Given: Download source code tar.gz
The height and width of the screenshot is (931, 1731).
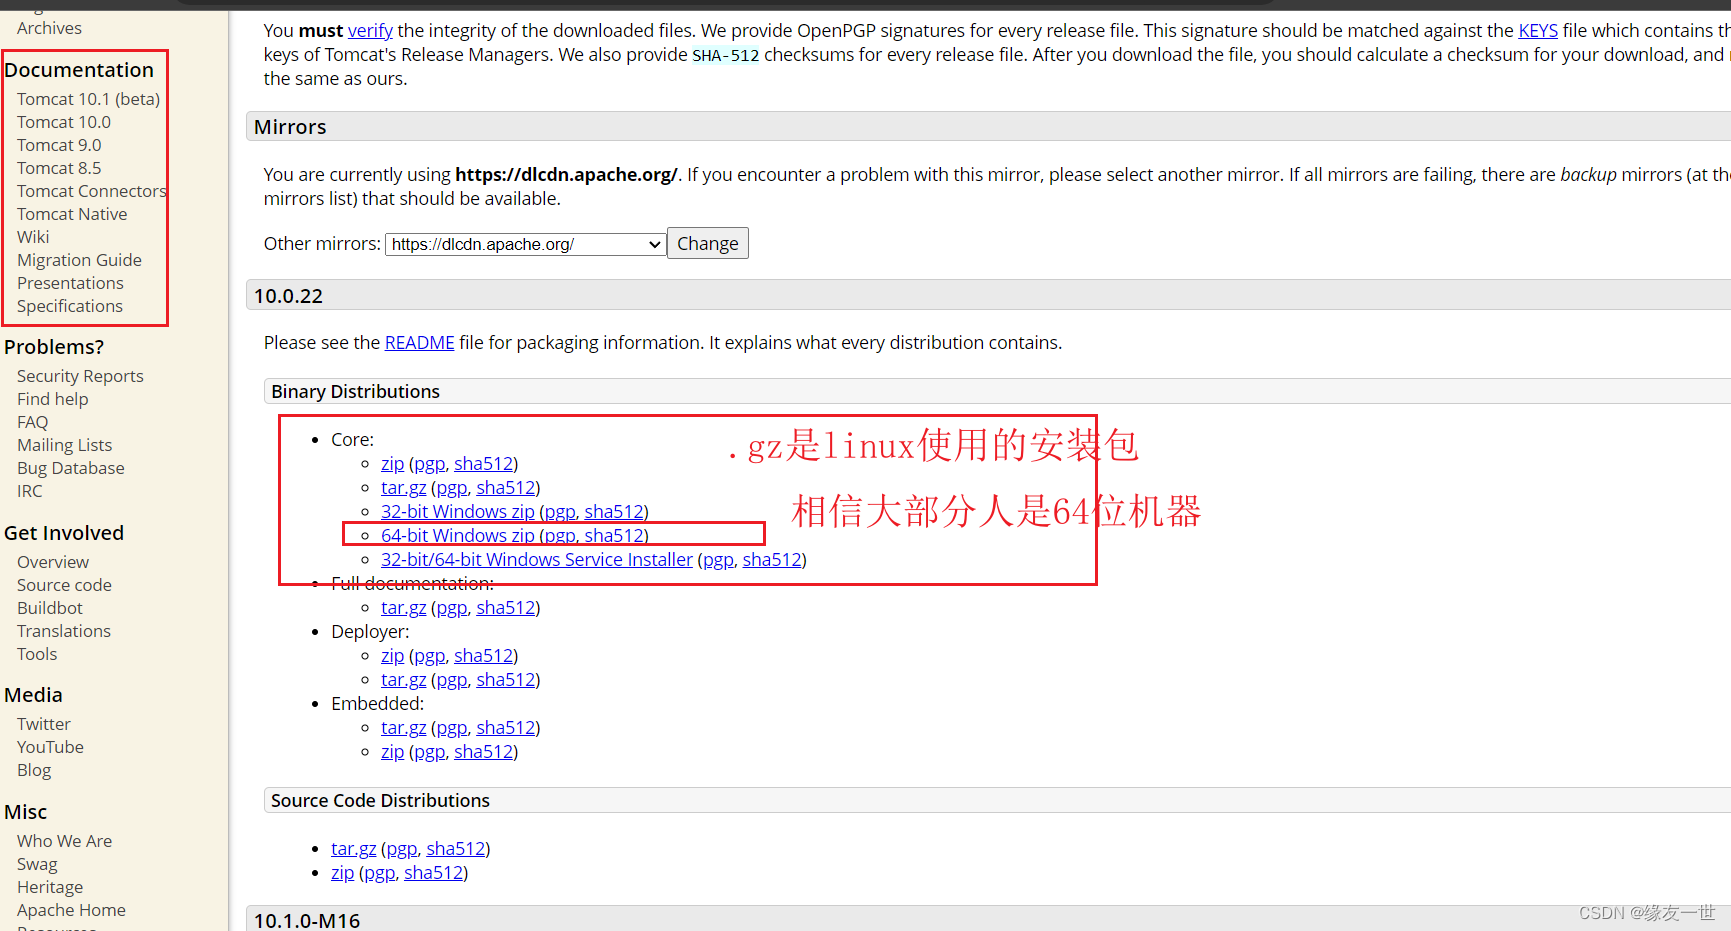Looking at the screenshot, I should (353, 849).
